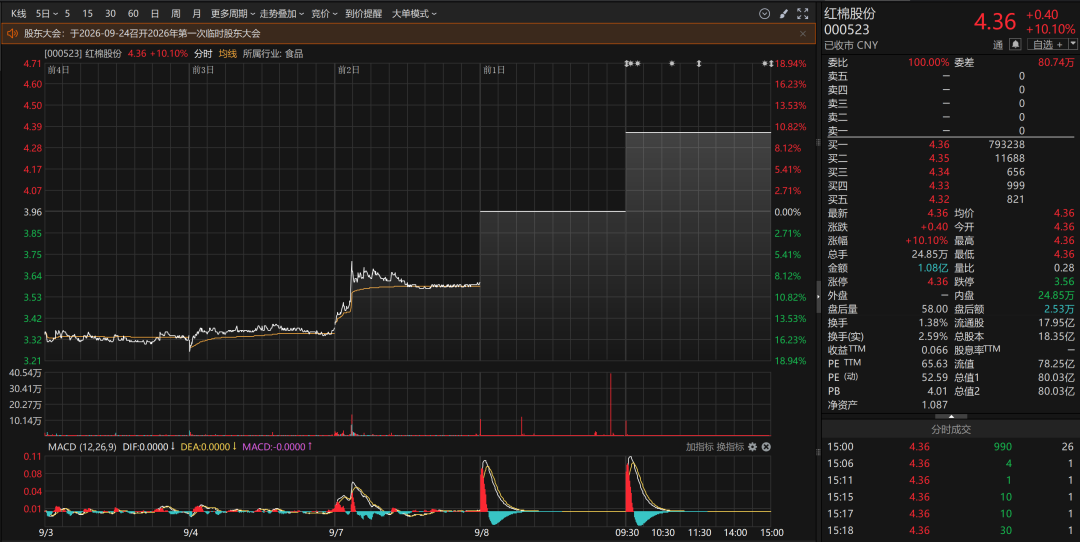Select the 15 minute period
Screen dimensions: 1080x542
pyautogui.click(x=87, y=14)
